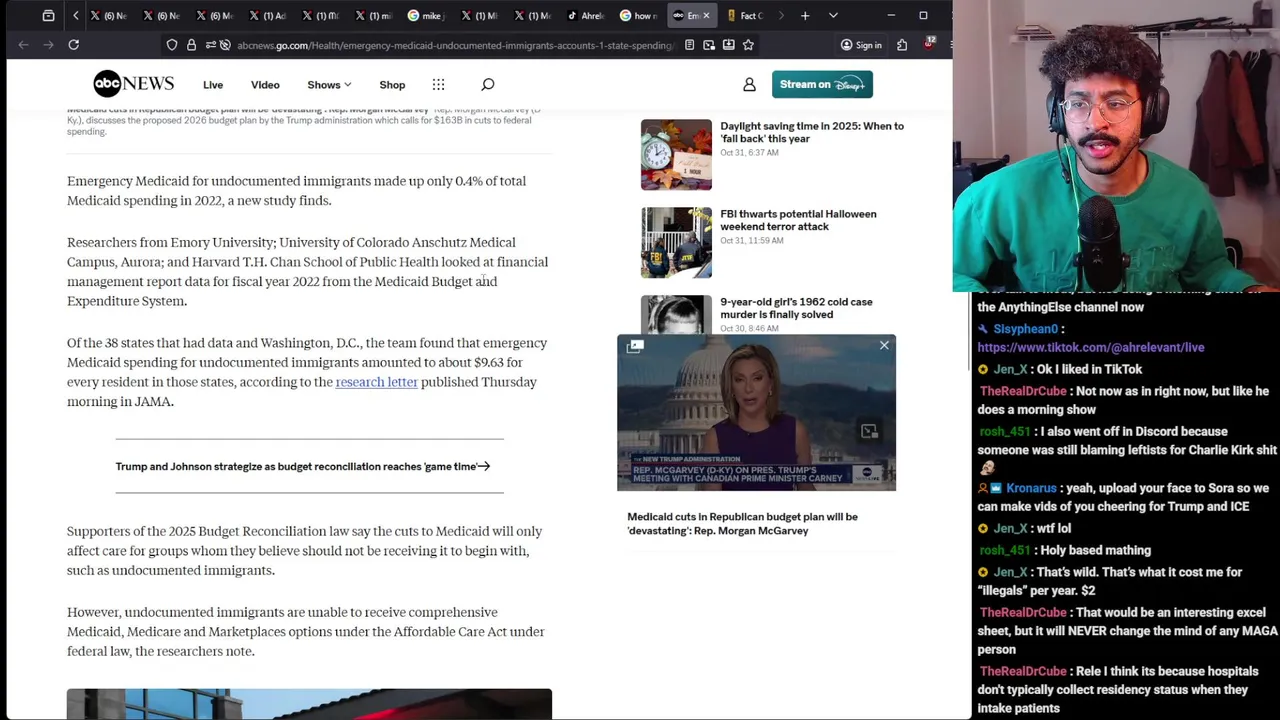Click chat username Sisyphean0
The image size is (1280, 720).
(1025, 329)
